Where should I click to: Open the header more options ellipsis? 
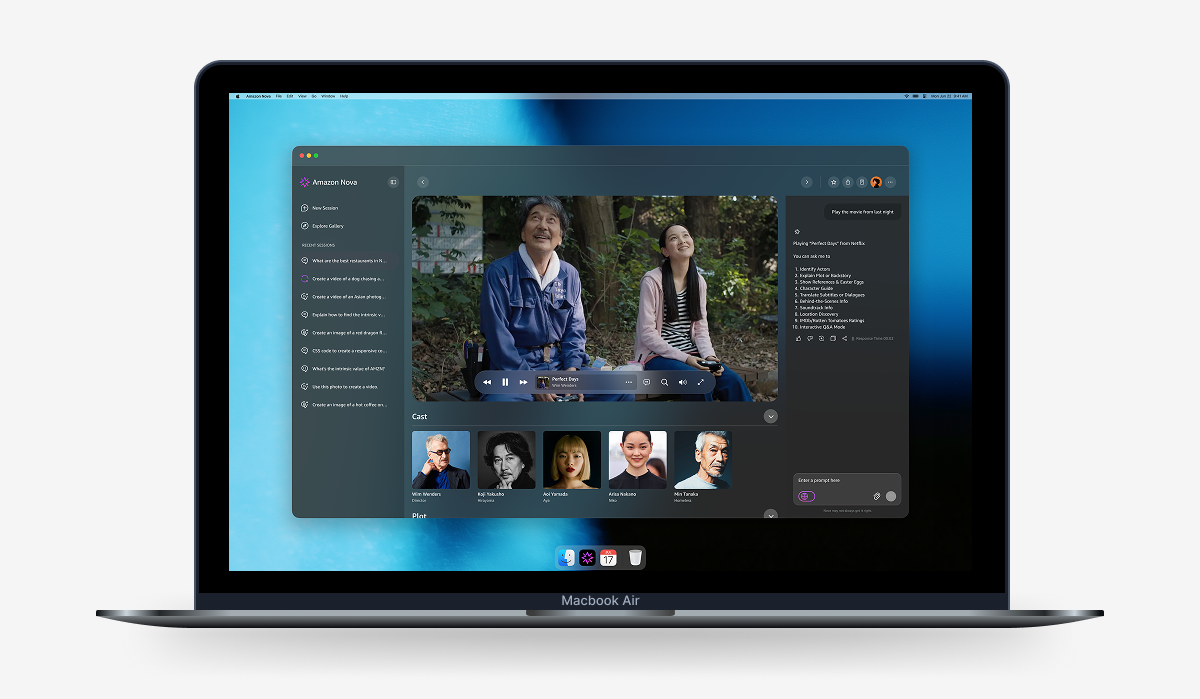tap(890, 182)
